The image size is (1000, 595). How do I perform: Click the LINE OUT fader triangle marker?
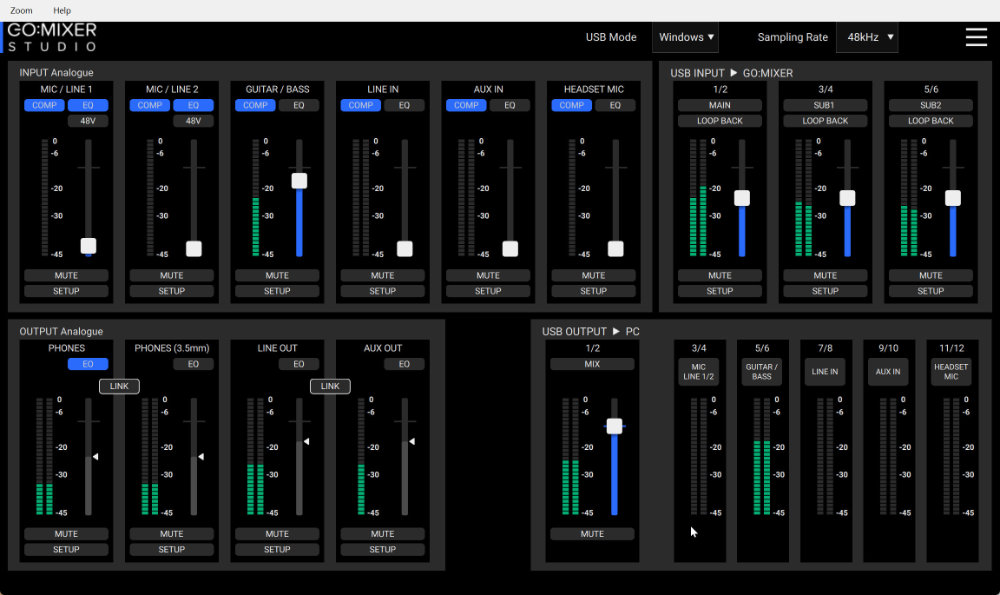306,441
